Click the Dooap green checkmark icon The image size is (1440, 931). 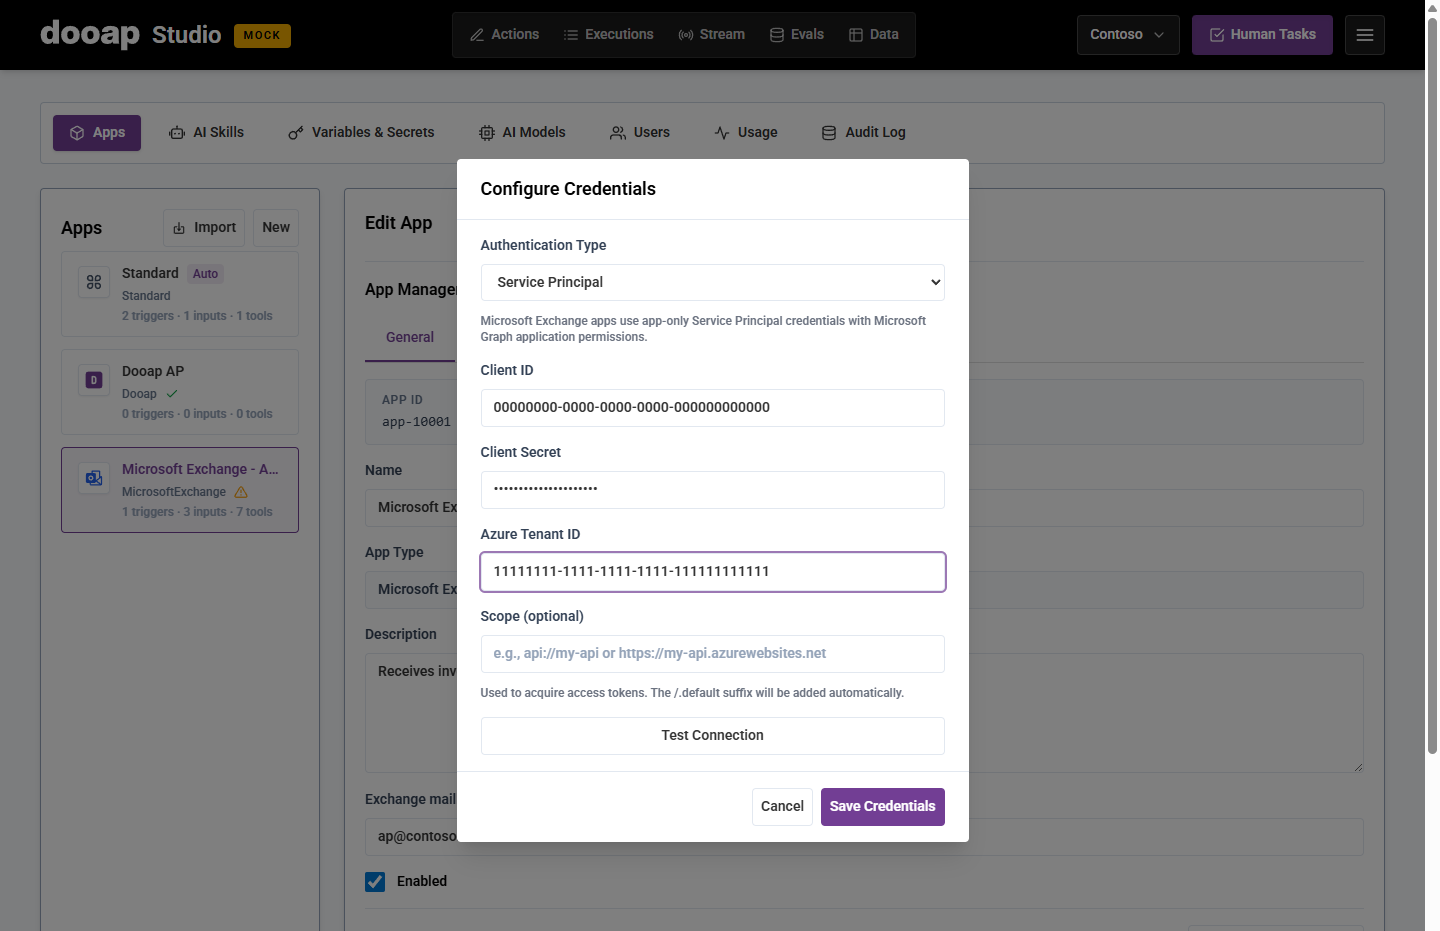pyautogui.click(x=172, y=394)
